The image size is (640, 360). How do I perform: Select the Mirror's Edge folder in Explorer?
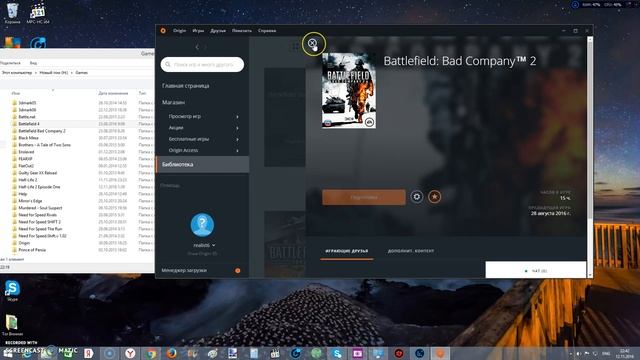[30, 201]
